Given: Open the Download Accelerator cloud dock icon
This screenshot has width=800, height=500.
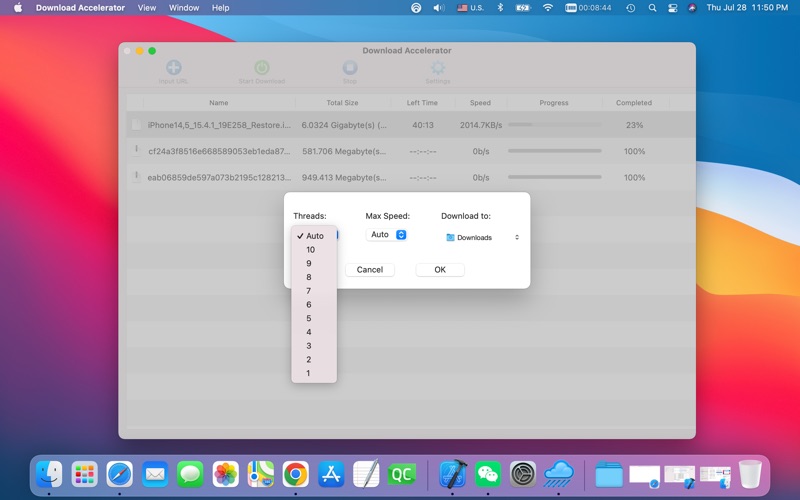Looking at the screenshot, I should pos(559,474).
